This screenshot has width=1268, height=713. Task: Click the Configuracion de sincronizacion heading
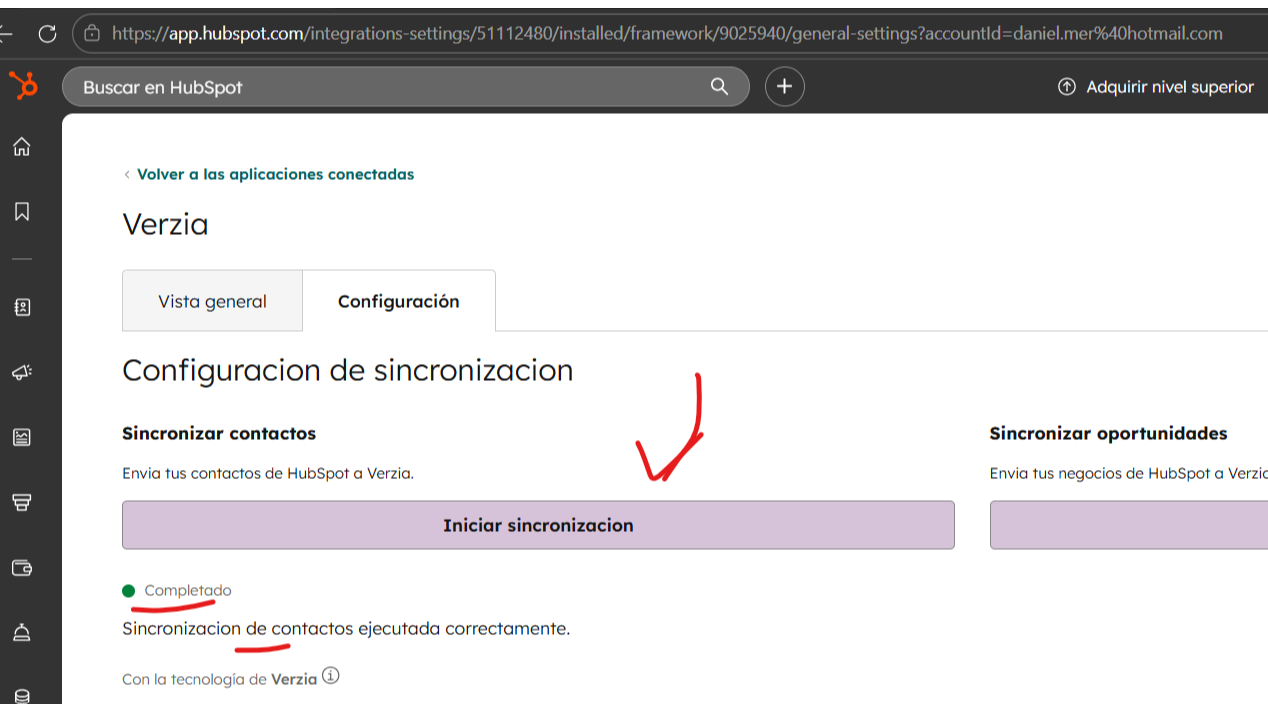coord(347,370)
